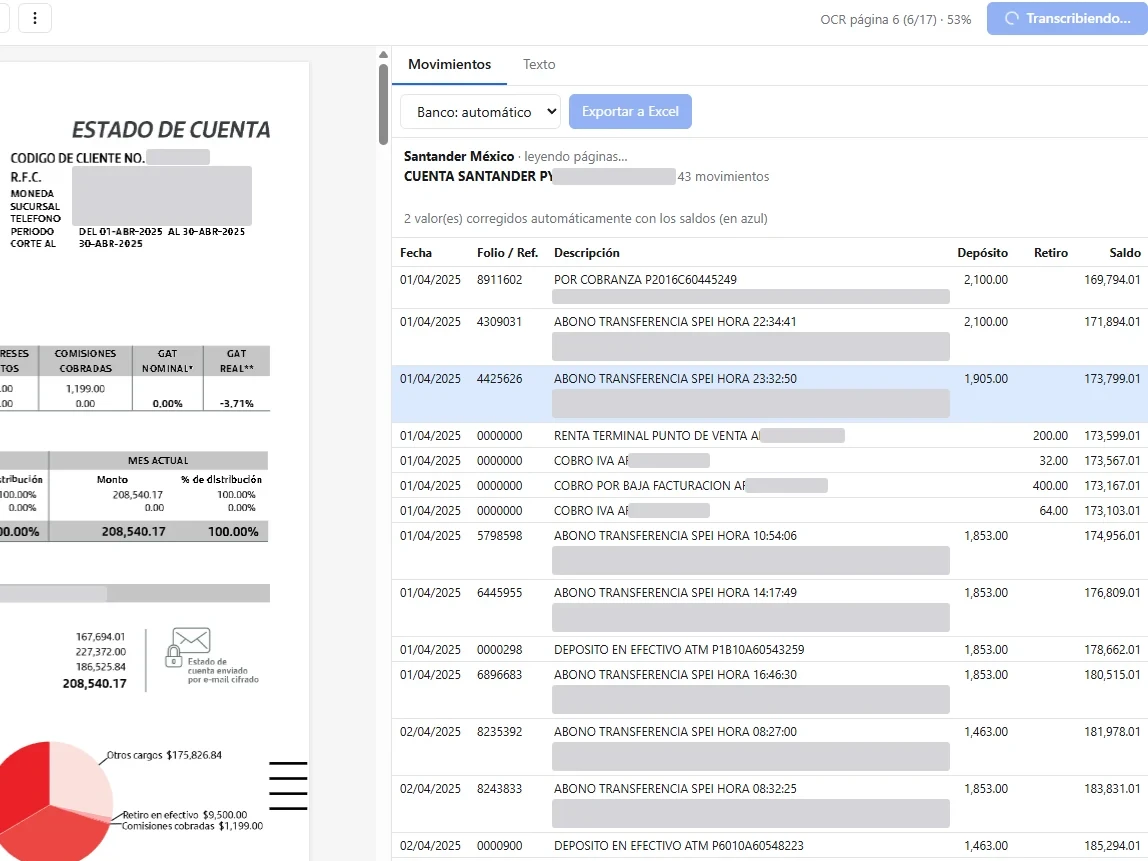Click saldo 174,956.01 cell

1112,535
